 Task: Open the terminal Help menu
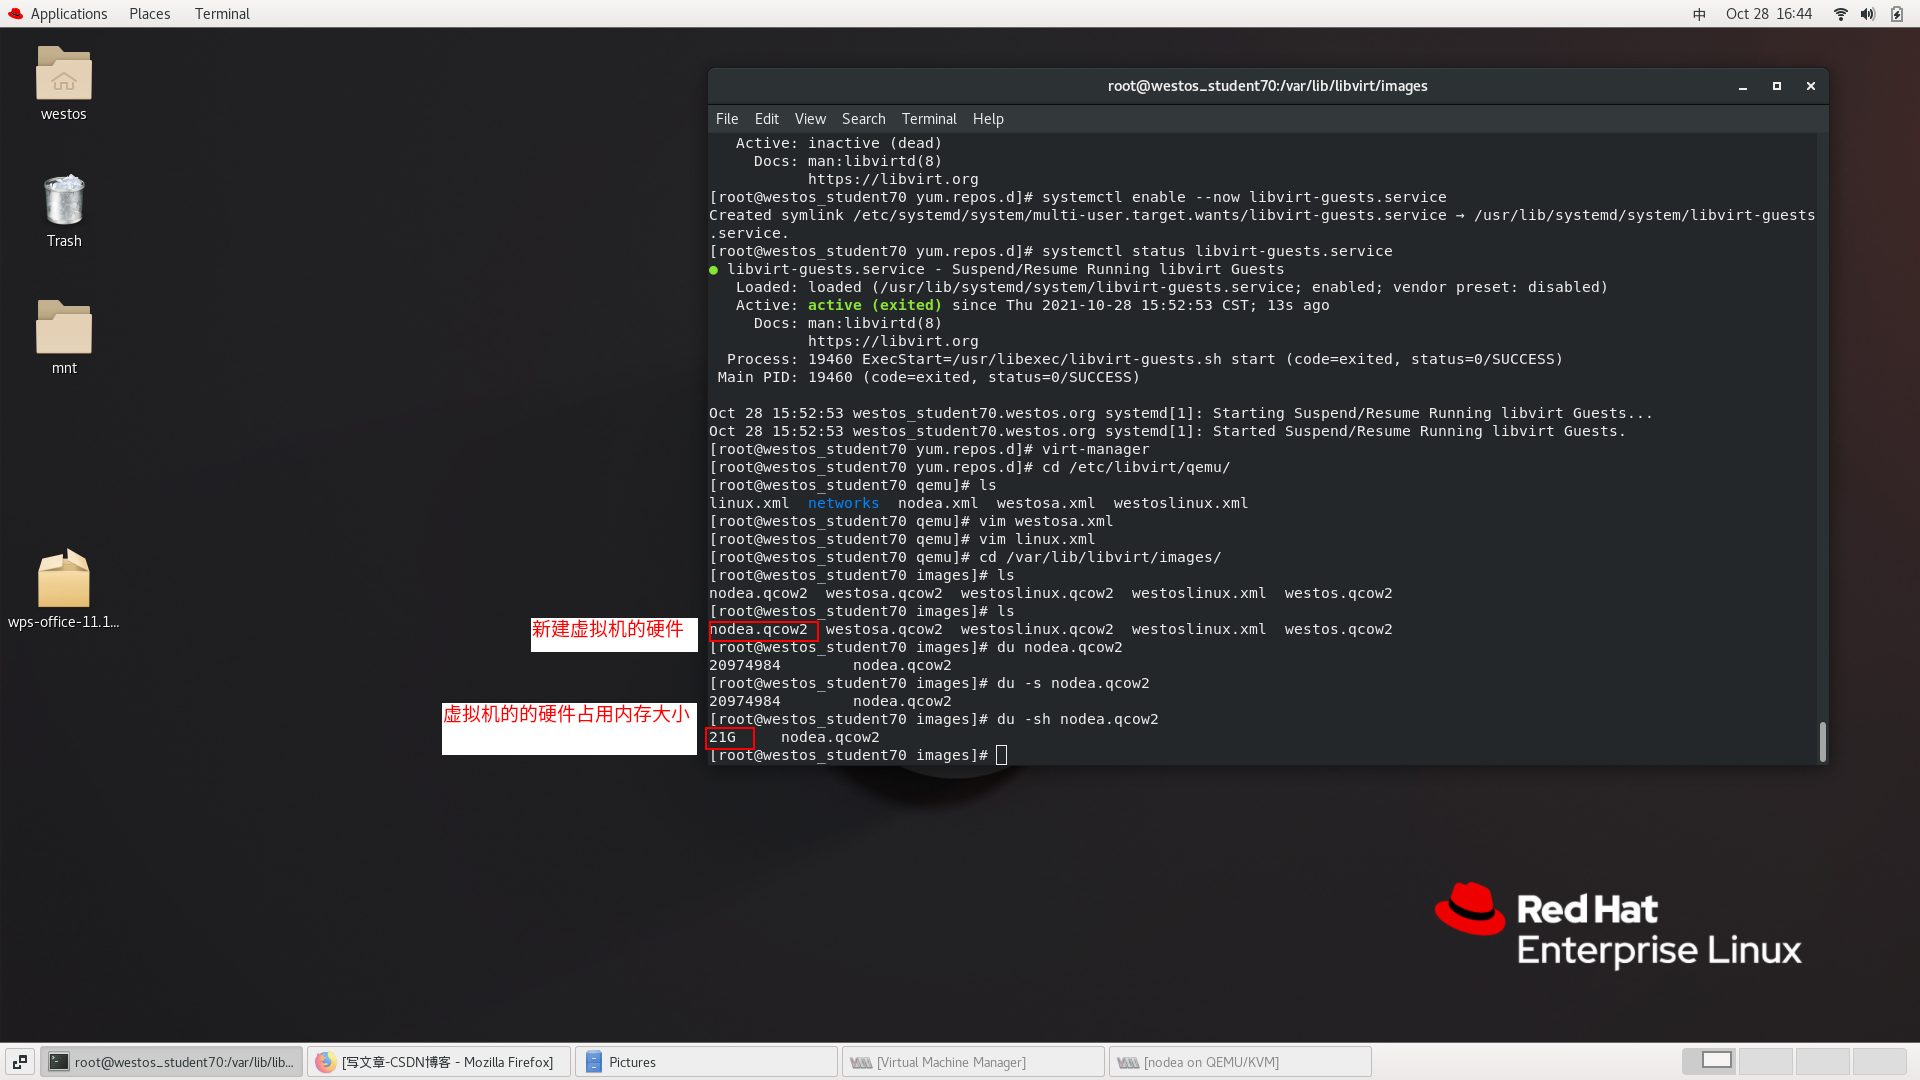click(x=988, y=119)
